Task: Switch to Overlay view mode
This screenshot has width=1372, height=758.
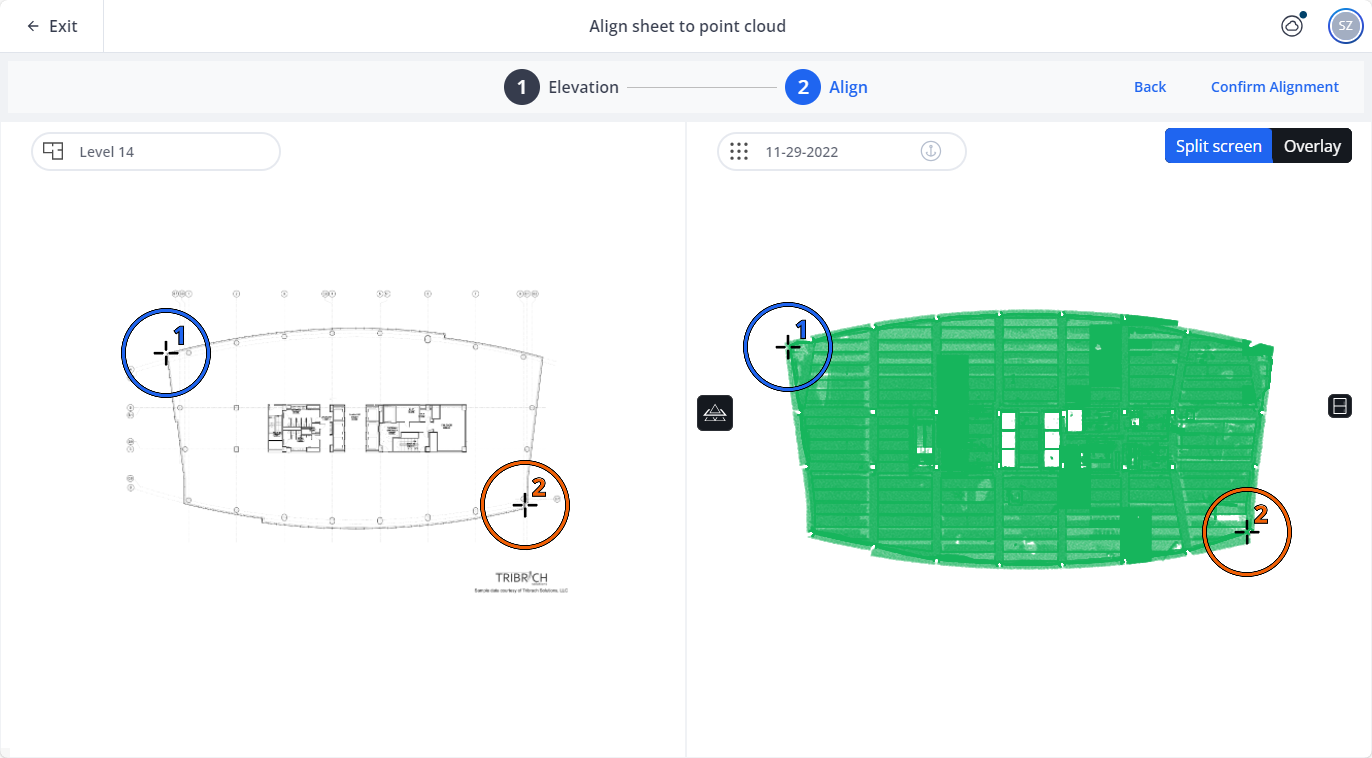Action: [1312, 146]
